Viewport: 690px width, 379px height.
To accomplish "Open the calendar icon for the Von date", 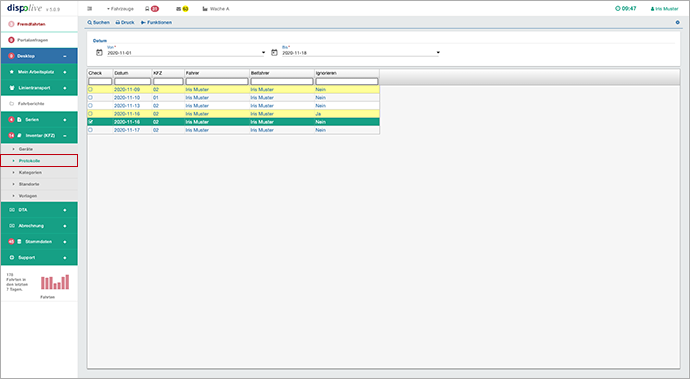I will [99, 52].
